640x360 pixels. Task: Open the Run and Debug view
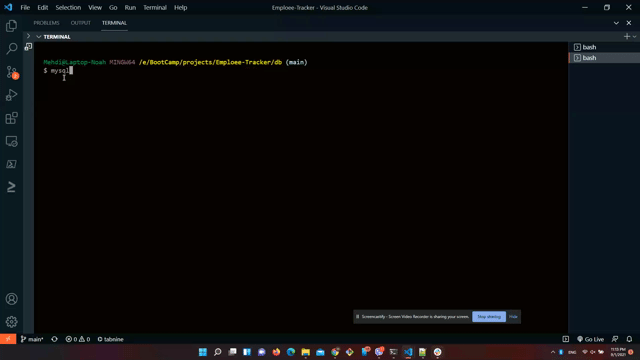pyautogui.click(x=11, y=95)
